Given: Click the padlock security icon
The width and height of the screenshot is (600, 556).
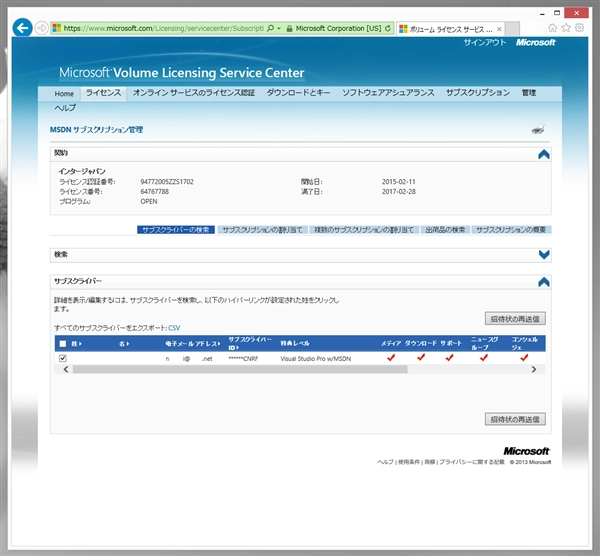Looking at the screenshot, I should (289, 28).
